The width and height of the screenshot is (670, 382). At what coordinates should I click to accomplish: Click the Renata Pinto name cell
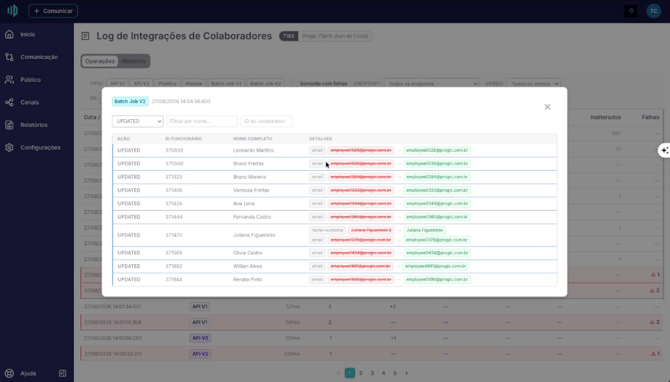coord(247,279)
